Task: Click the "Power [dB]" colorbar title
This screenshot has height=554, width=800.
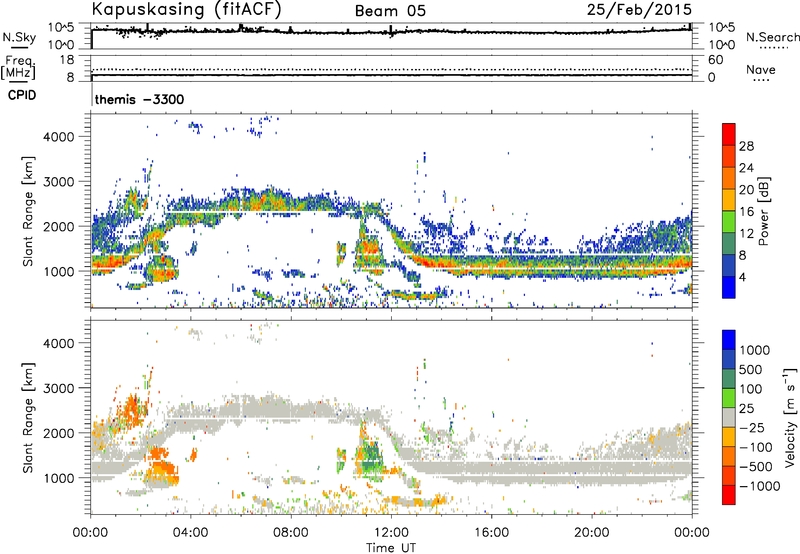Action: (763, 211)
